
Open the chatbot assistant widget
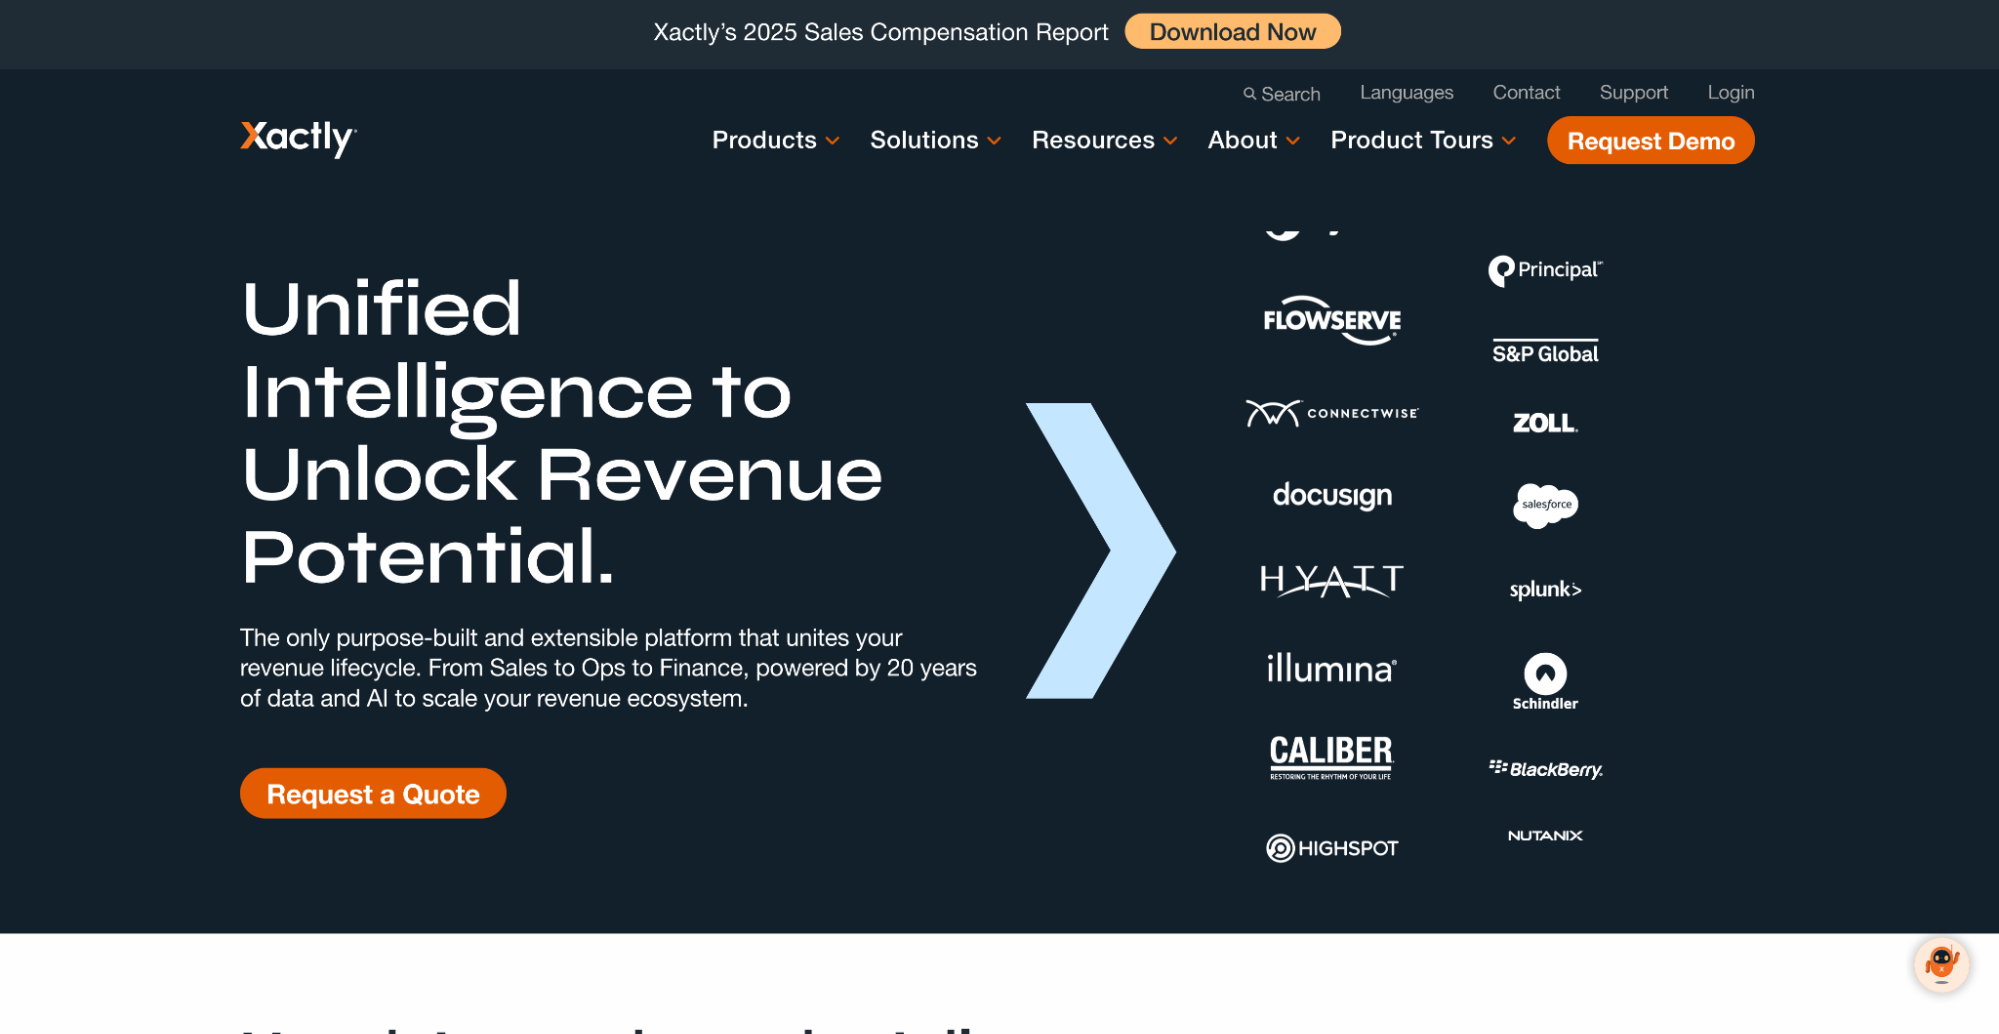[x=1941, y=963]
